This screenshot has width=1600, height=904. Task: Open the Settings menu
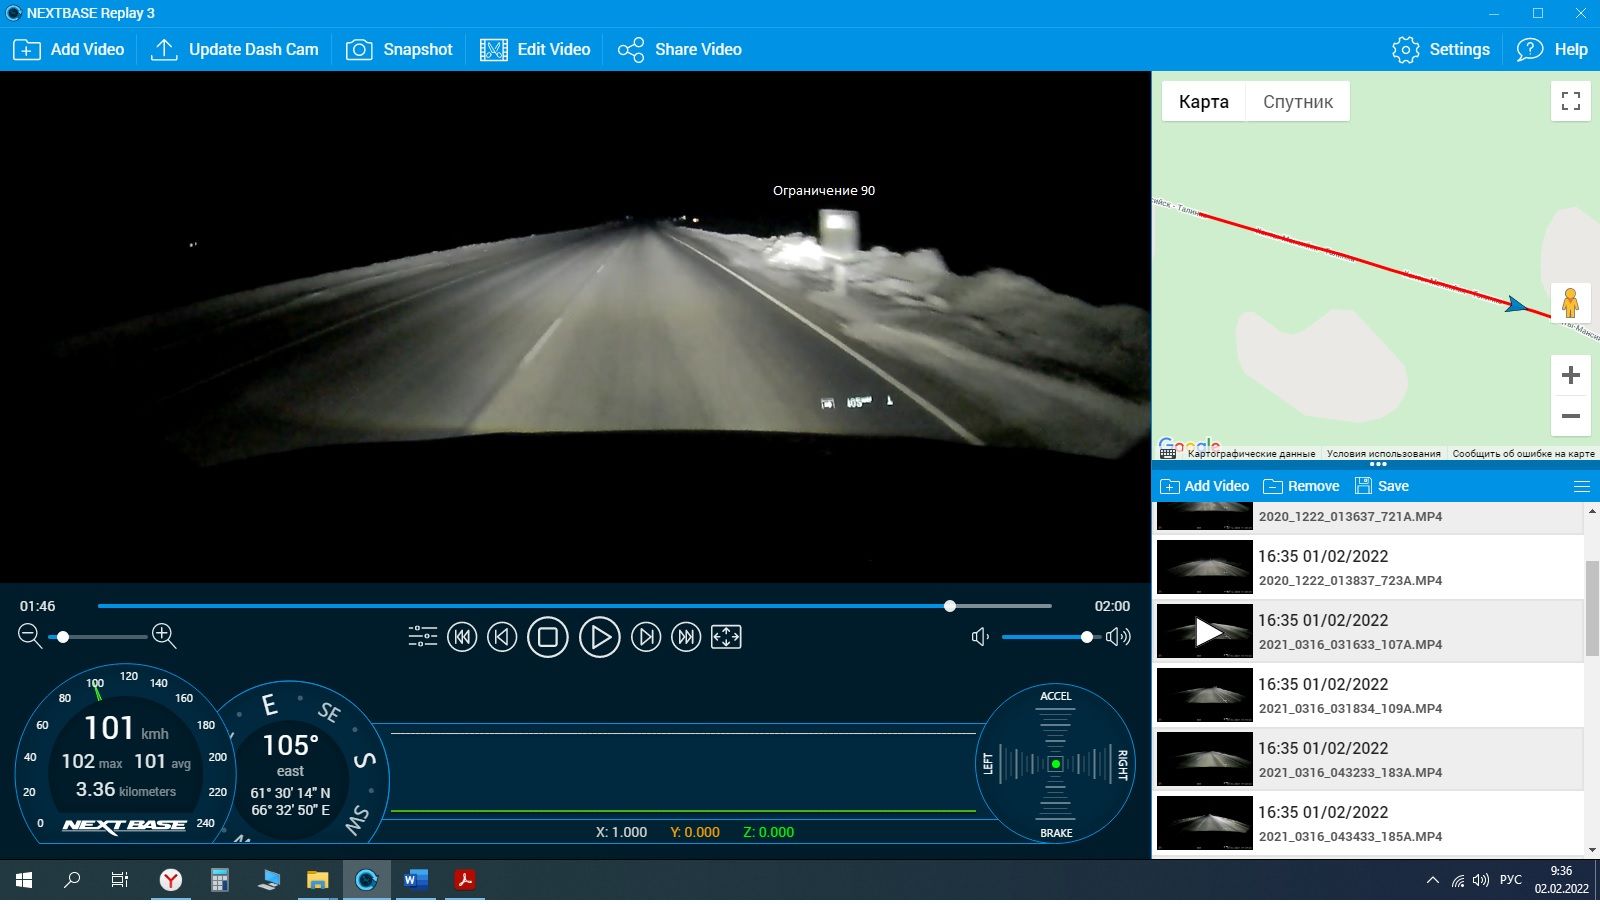pyautogui.click(x=1441, y=50)
